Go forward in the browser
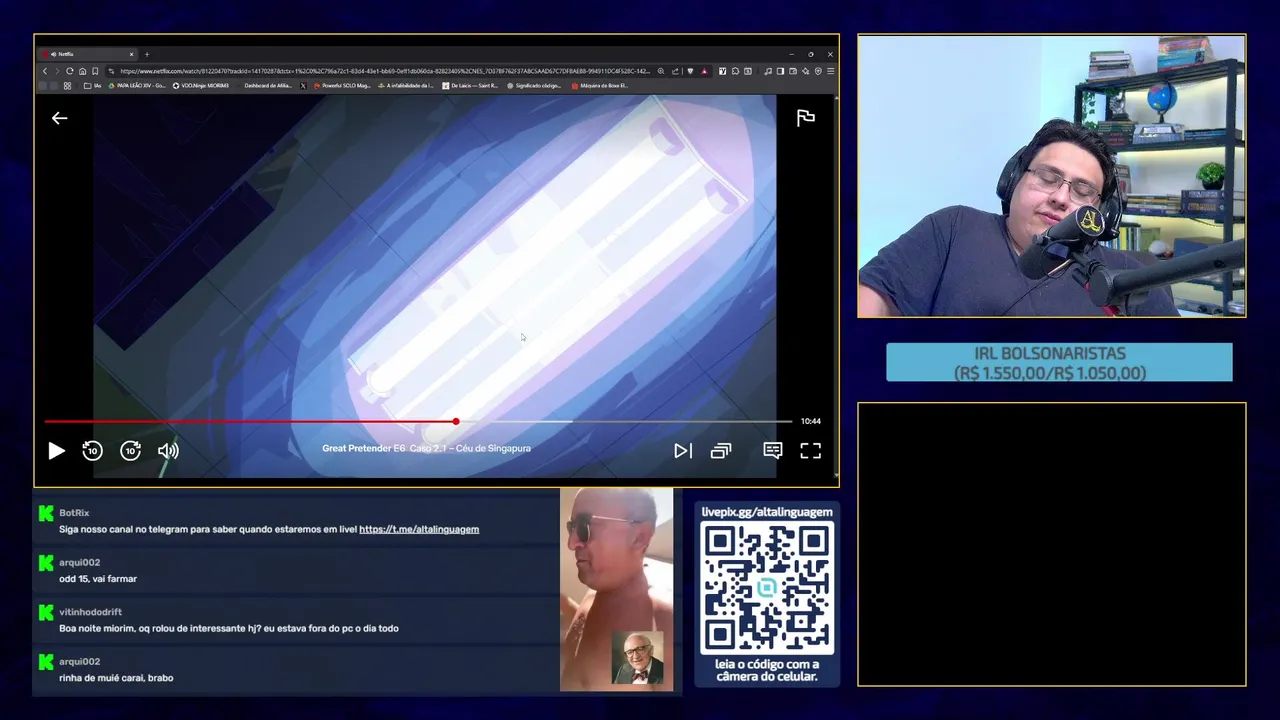The height and width of the screenshot is (720, 1280). click(57, 71)
